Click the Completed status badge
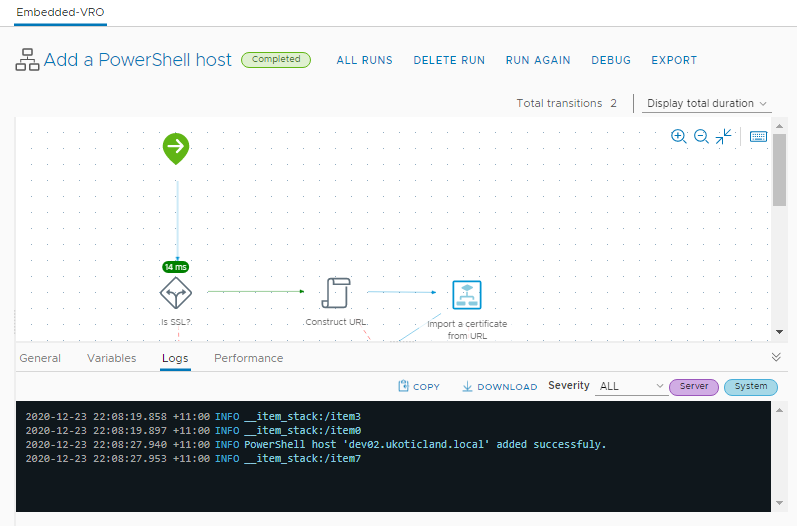The height and width of the screenshot is (526, 797). 275,59
